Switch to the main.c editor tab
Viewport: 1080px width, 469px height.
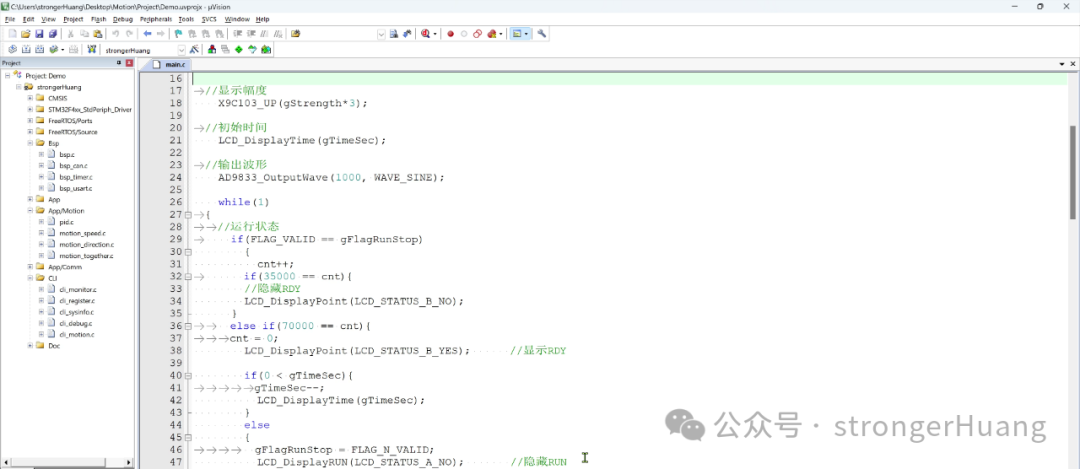pyautogui.click(x=169, y=64)
